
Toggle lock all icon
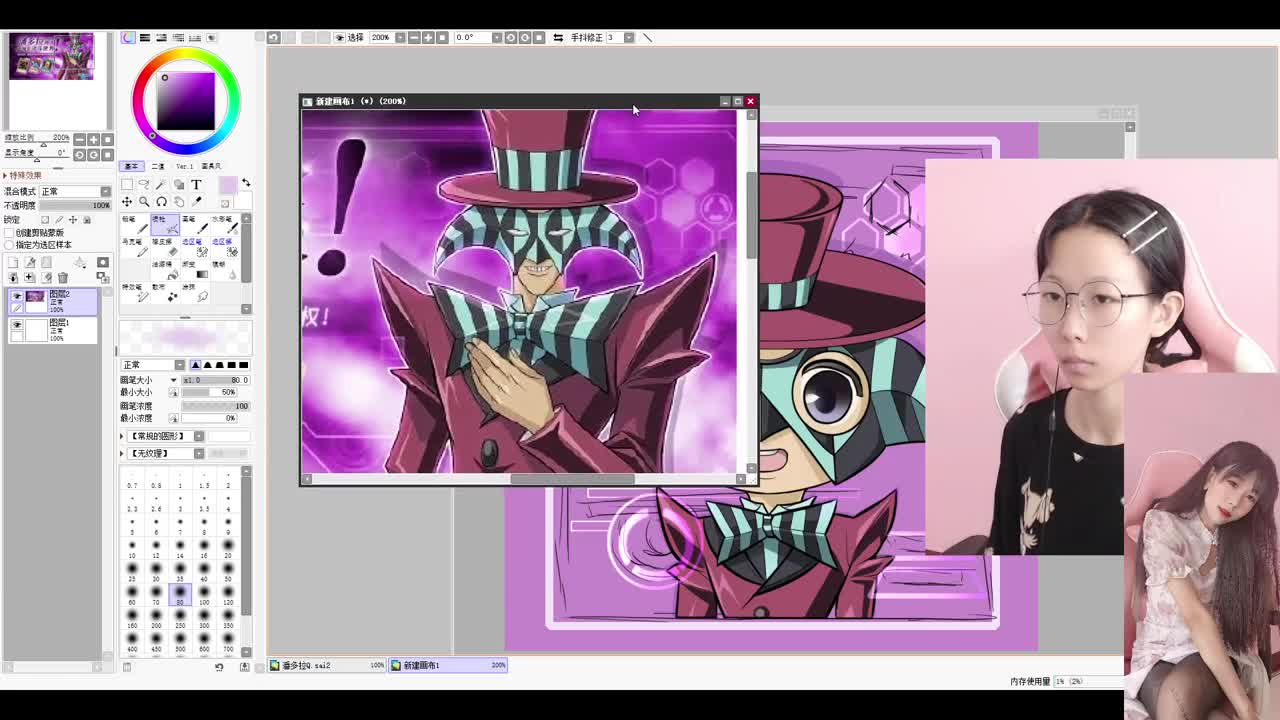(87, 220)
